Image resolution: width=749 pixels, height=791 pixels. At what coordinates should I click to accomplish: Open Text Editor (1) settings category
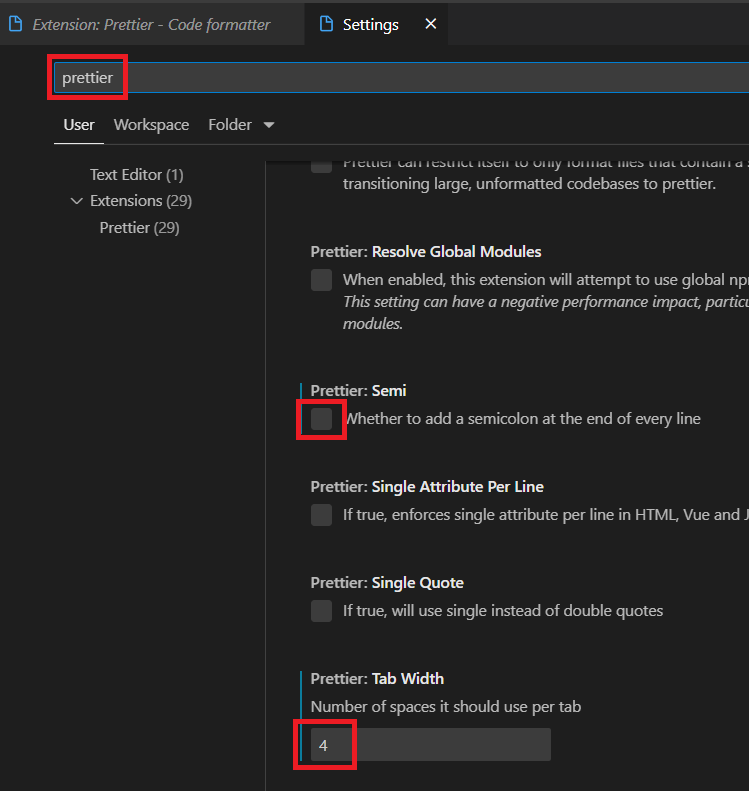[137, 175]
